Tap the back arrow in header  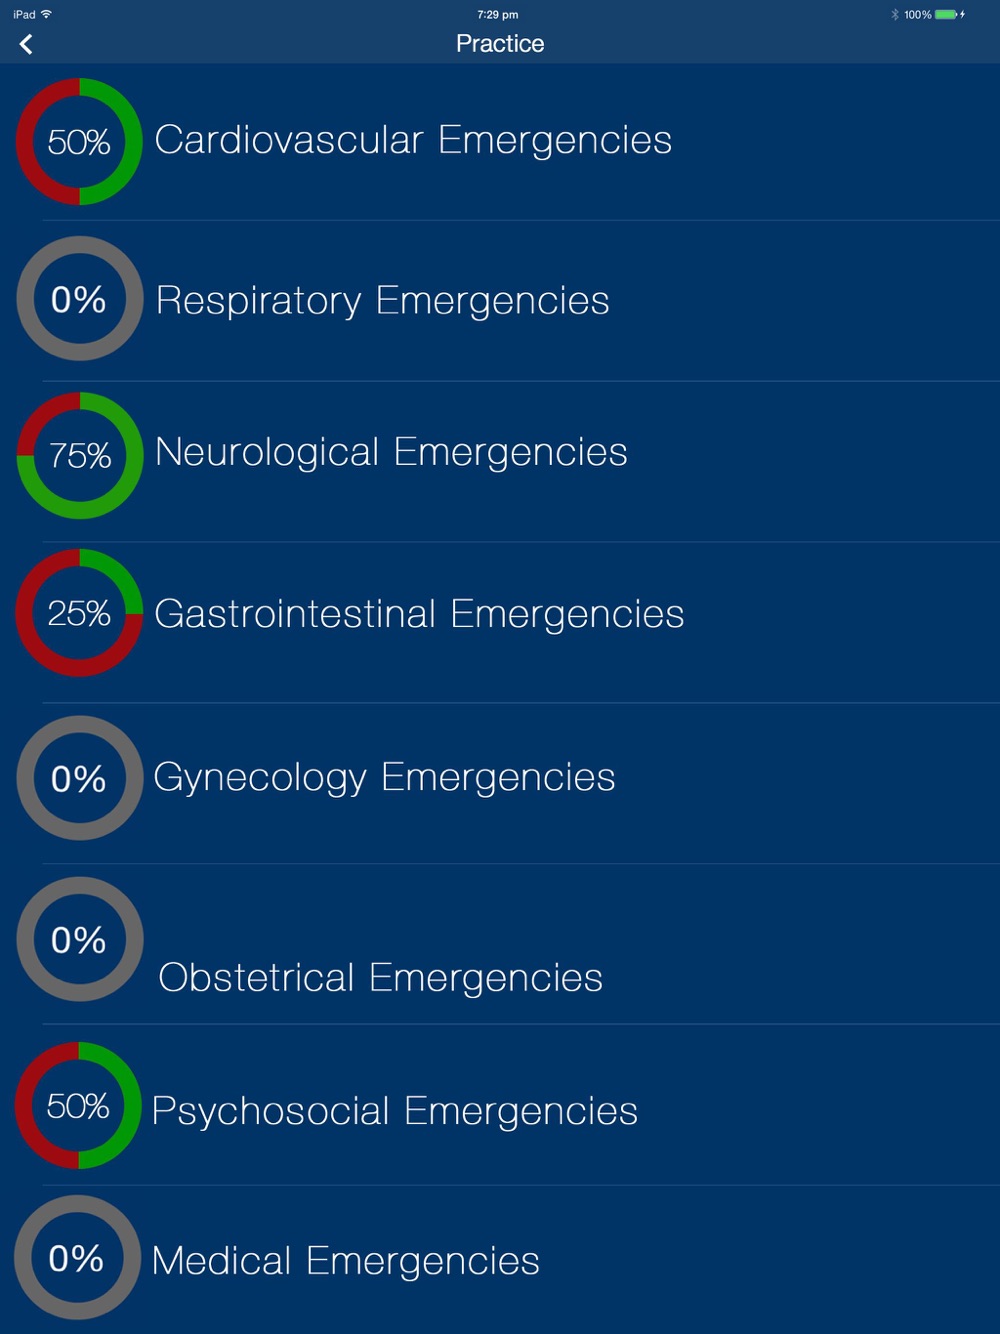26,44
